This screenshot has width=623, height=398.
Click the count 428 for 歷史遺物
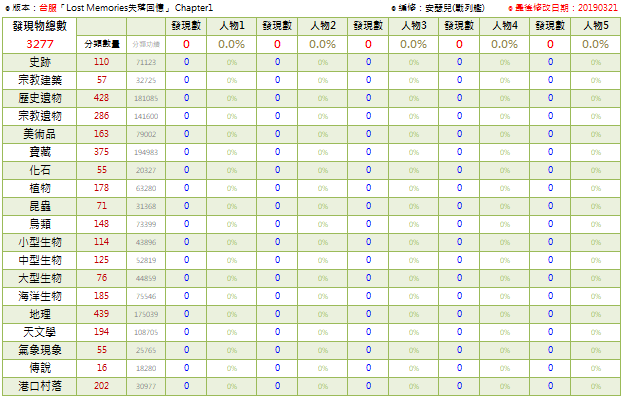click(x=102, y=98)
